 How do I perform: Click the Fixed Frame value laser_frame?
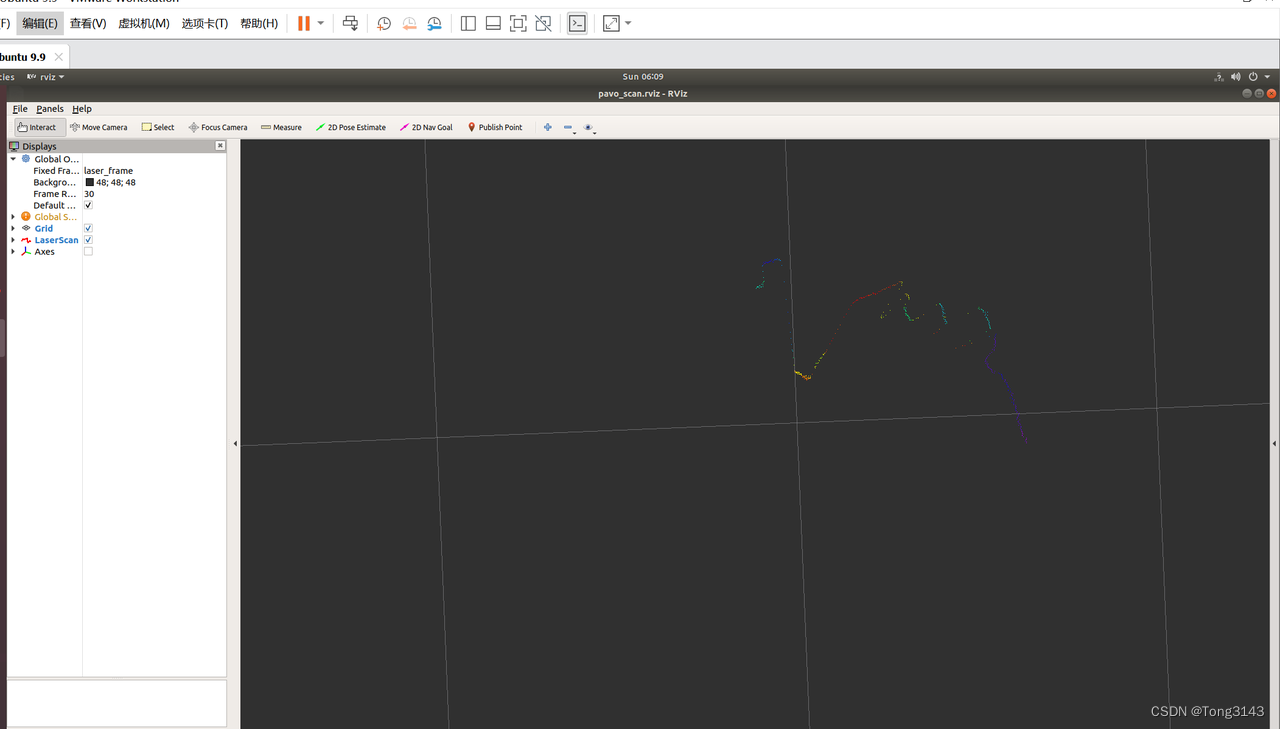tap(108, 171)
